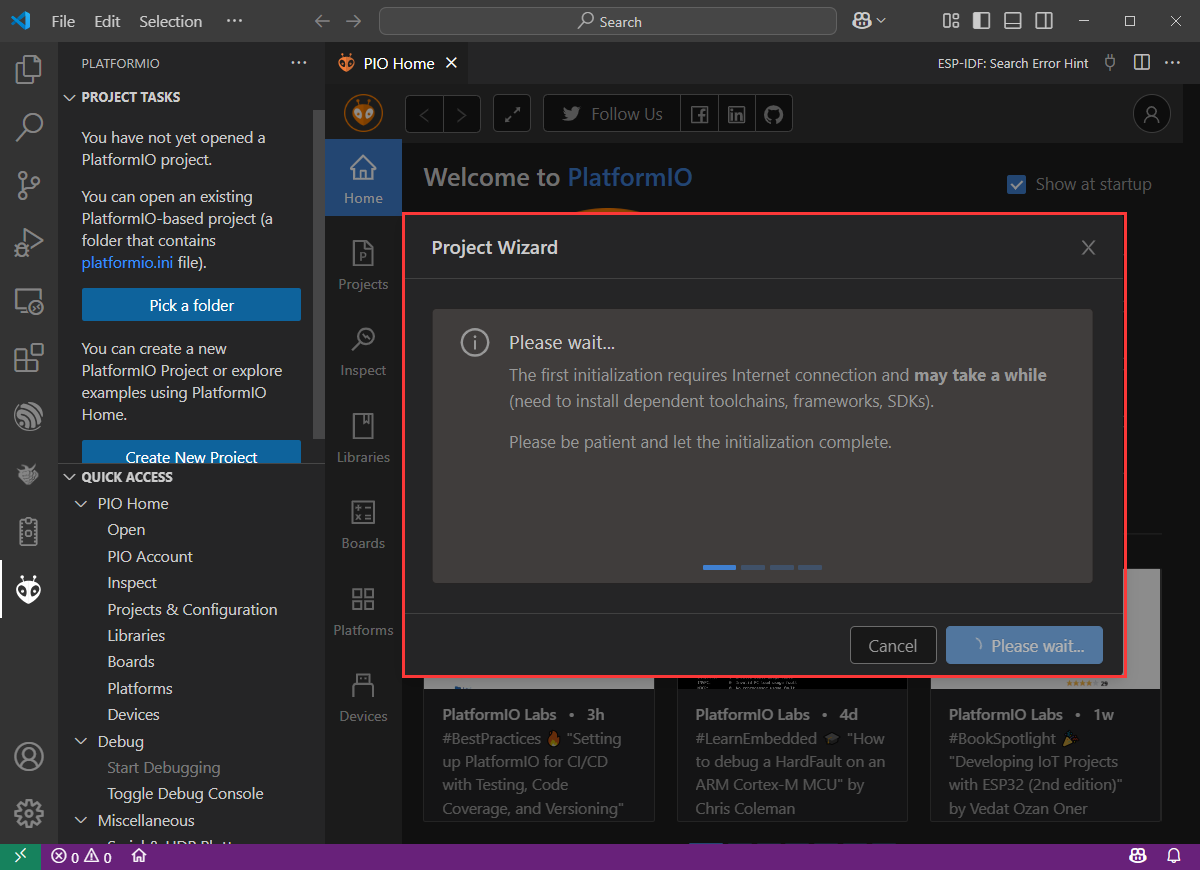This screenshot has height=870, width=1200.
Task: Open the Edit menu
Action: pyautogui.click(x=107, y=21)
